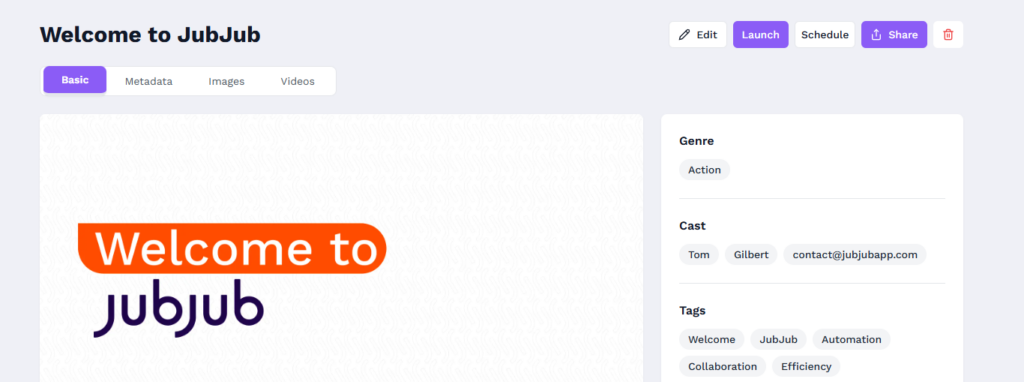Select the Videos tab
The width and height of the screenshot is (1024, 382).
298,82
